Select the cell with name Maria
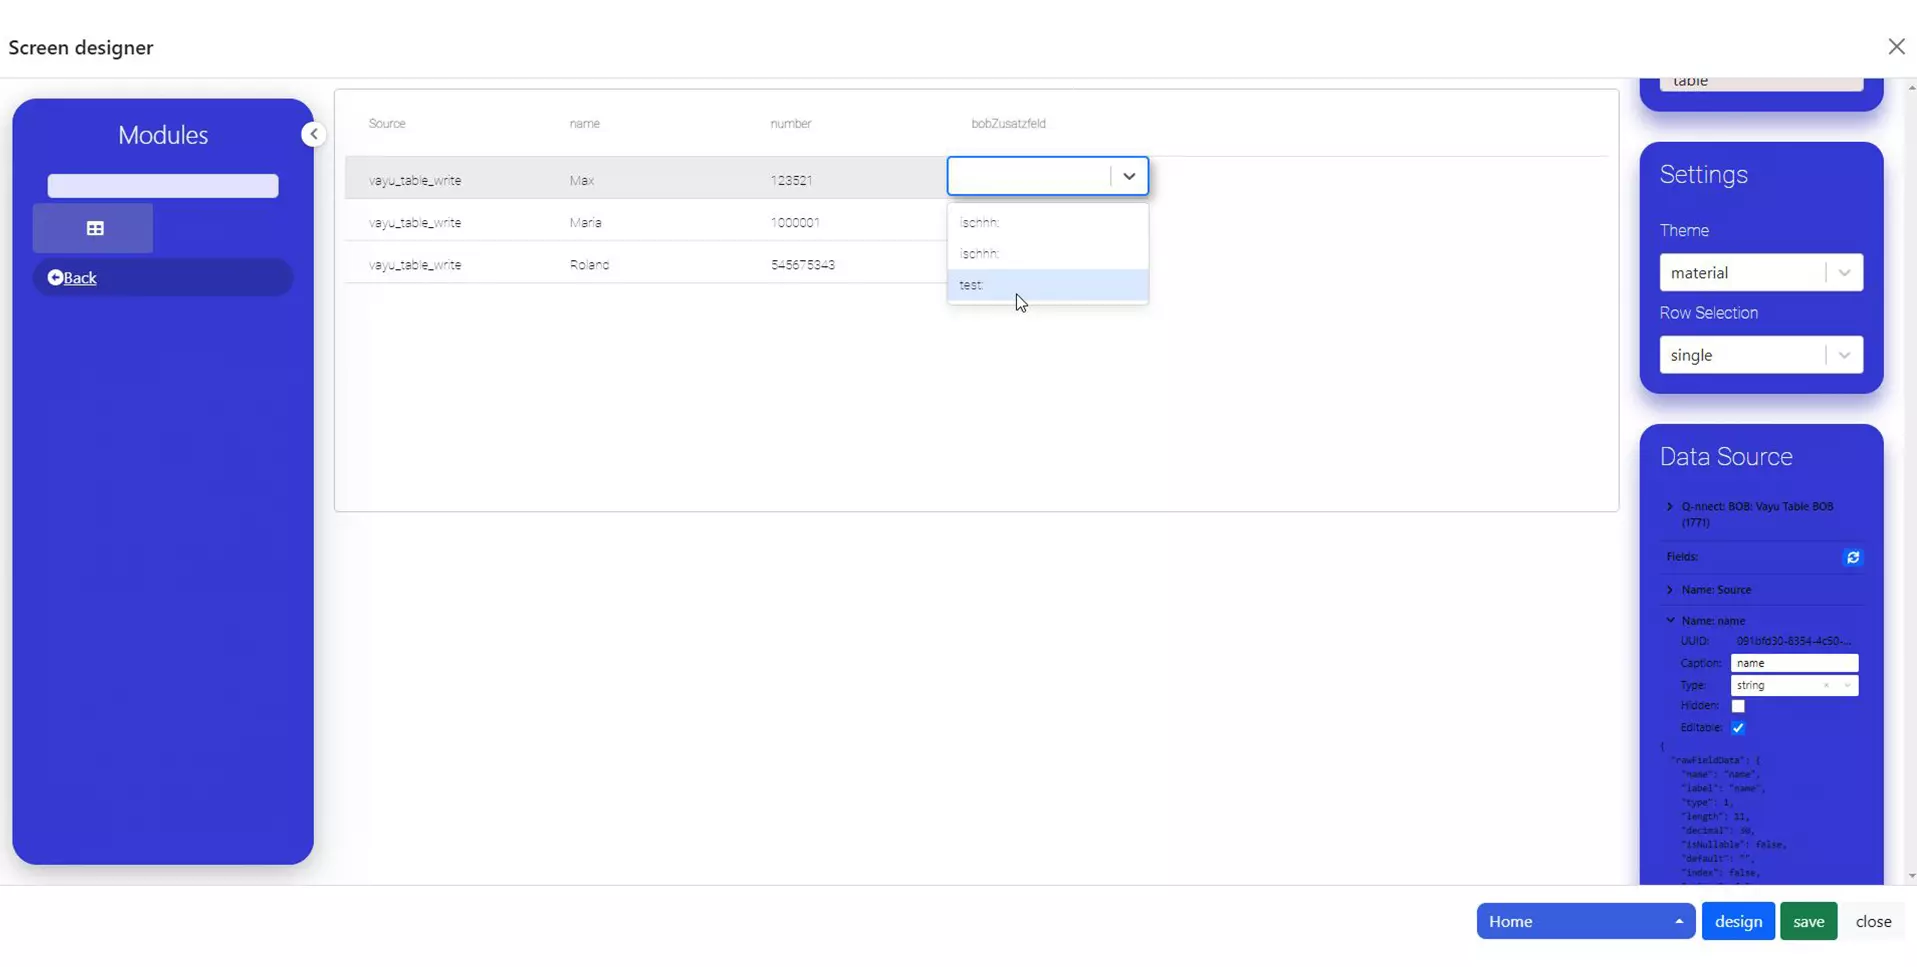The width and height of the screenshot is (1917, 967). [586, 223]
